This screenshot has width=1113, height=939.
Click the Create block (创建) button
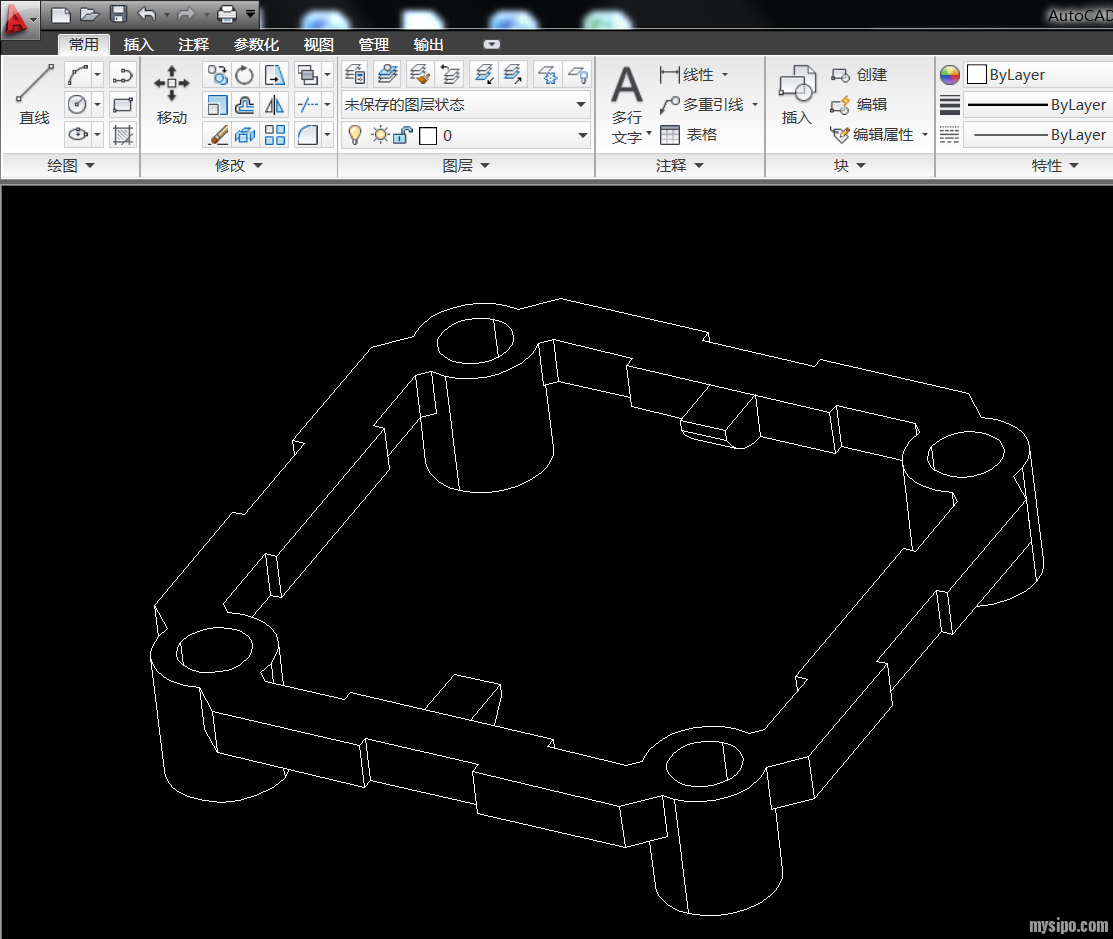click(860, 75)
